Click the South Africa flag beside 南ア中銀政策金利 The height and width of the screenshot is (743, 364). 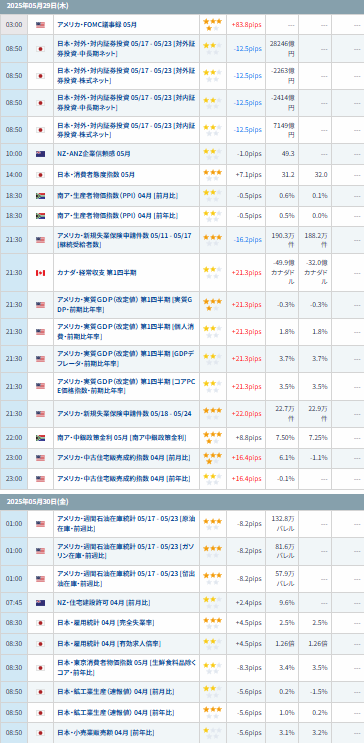click(40, 437)
